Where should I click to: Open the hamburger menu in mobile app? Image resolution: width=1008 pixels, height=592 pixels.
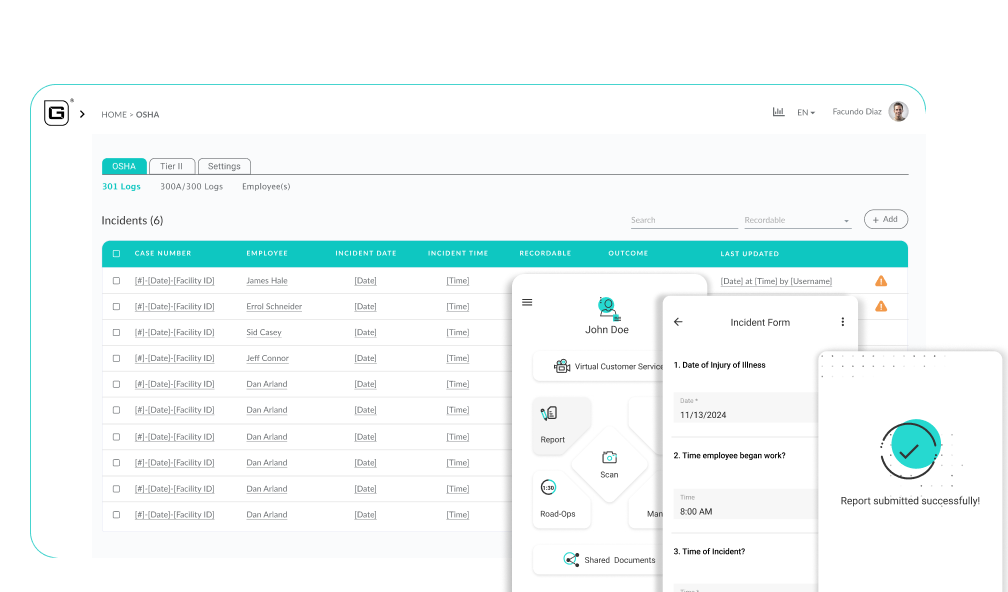coord(527,302)
